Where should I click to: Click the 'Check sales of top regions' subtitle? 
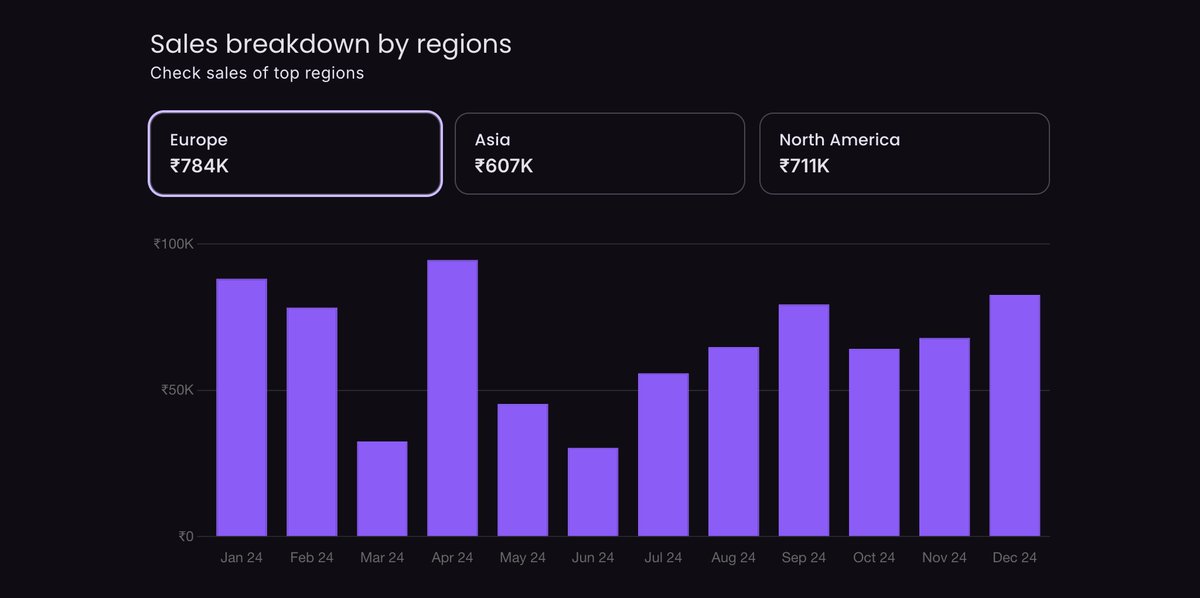tap(257, 73)
